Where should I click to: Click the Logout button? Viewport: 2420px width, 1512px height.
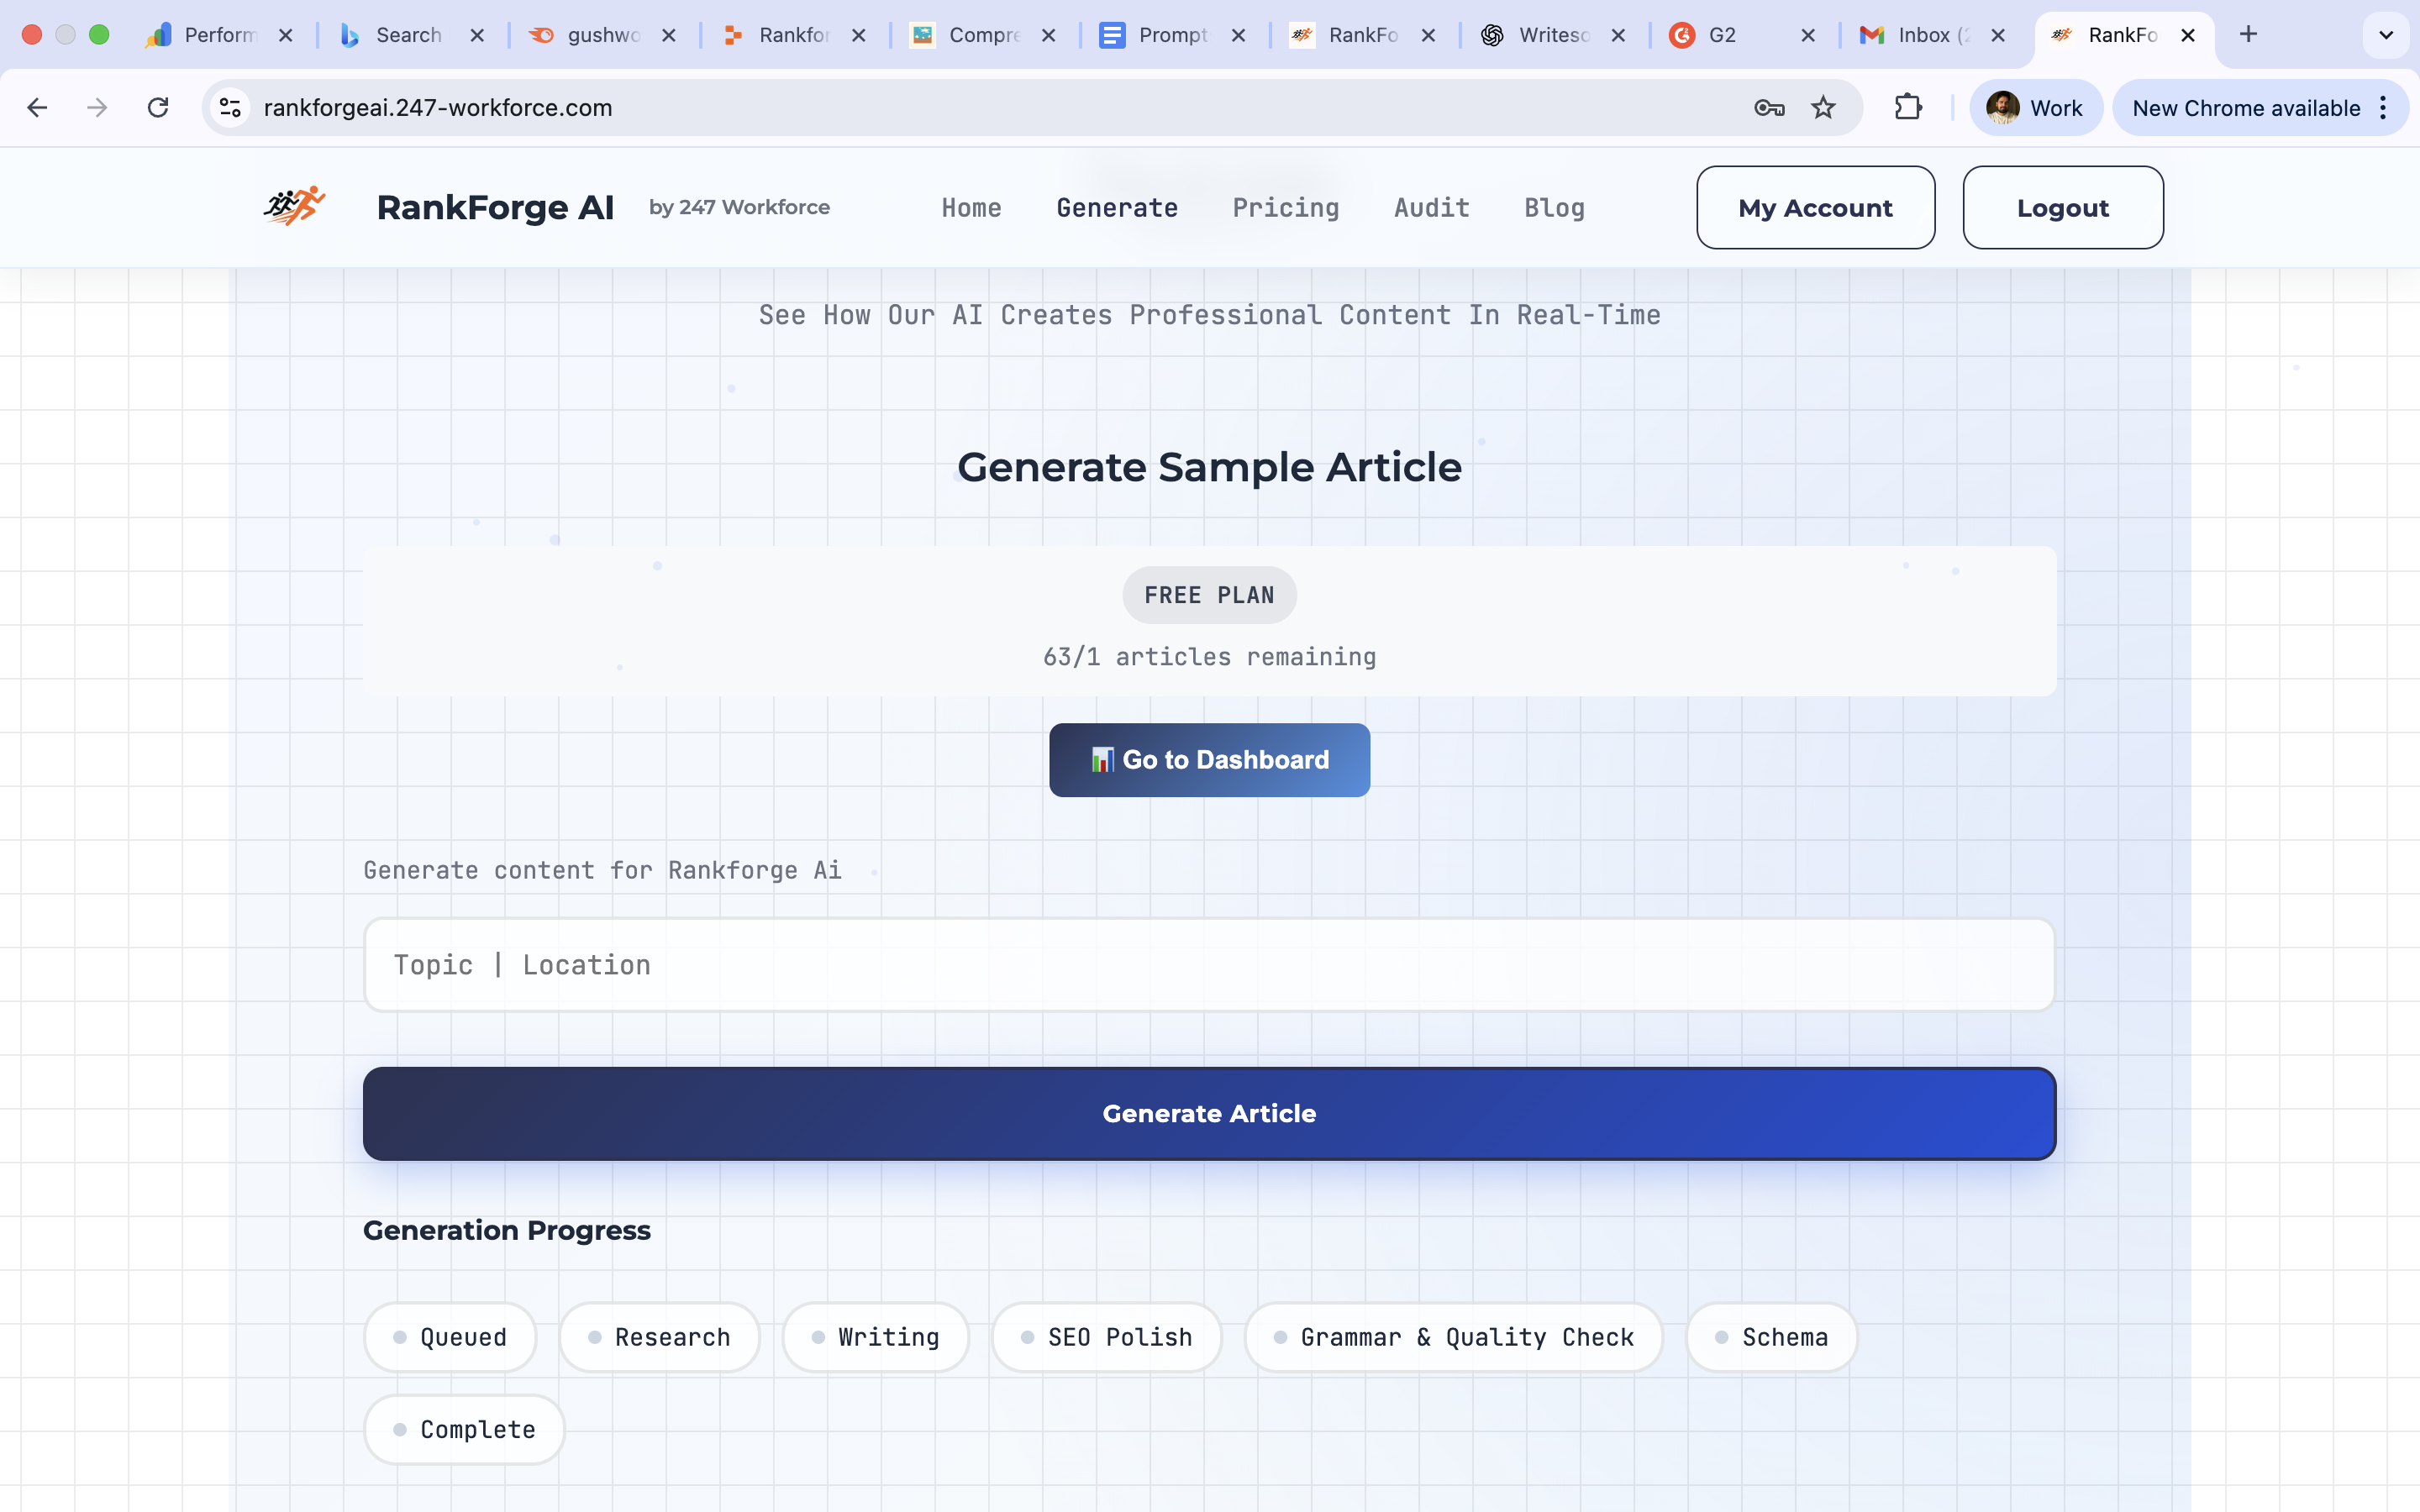2062,208
